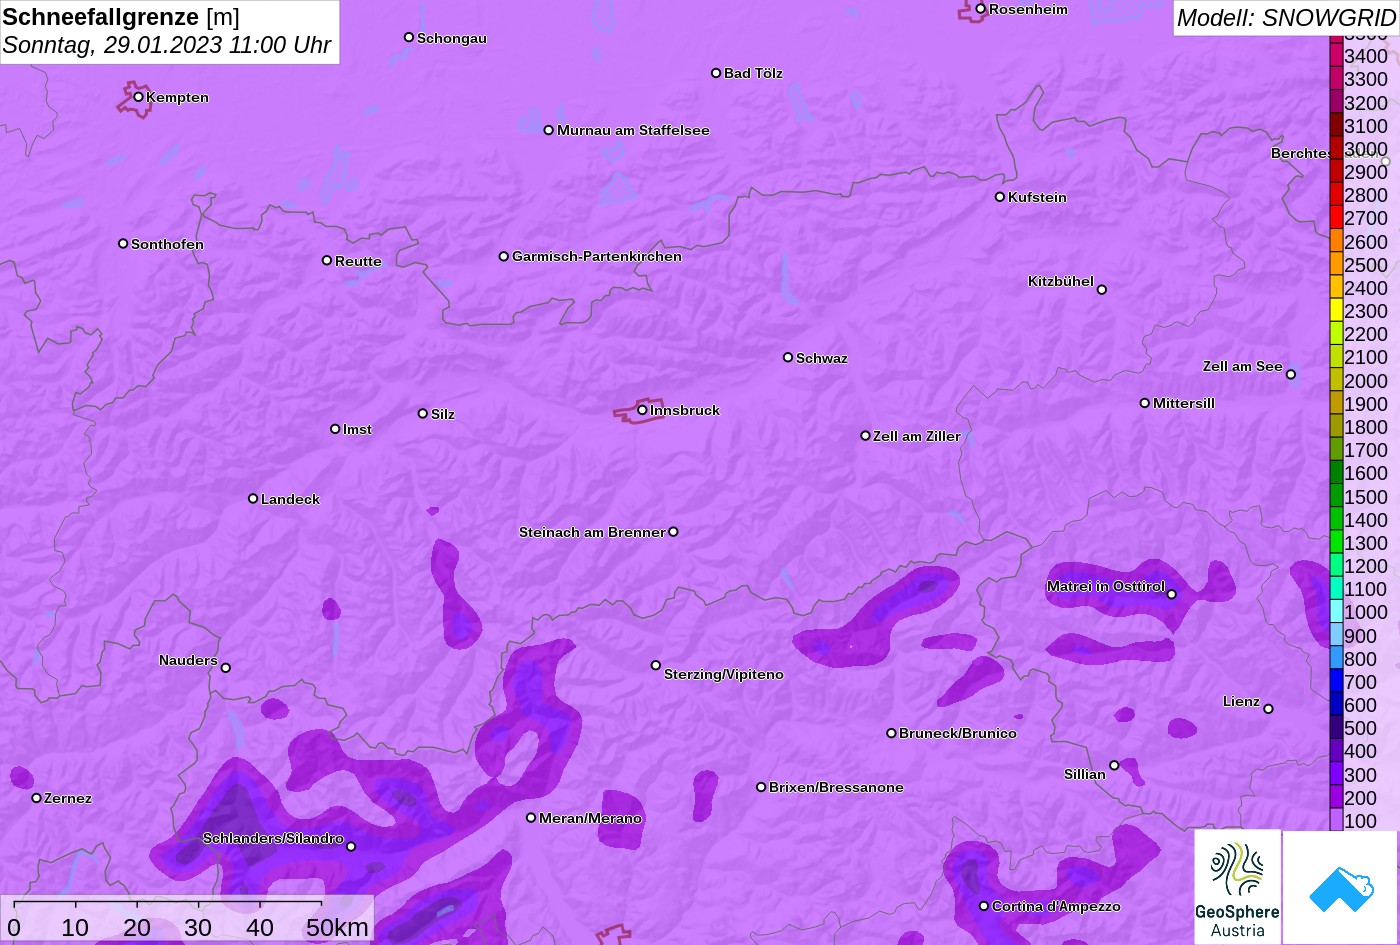Click the Mittersill marker circle
1400x945 pixels.
[1144, 403]
